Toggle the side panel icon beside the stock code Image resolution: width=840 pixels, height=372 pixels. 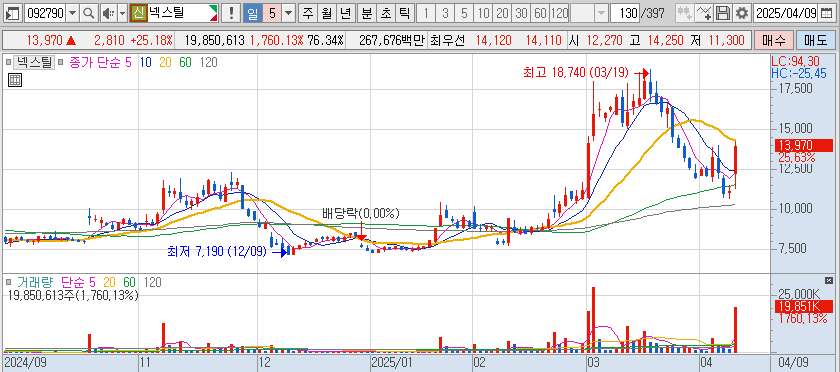(13, 13)
